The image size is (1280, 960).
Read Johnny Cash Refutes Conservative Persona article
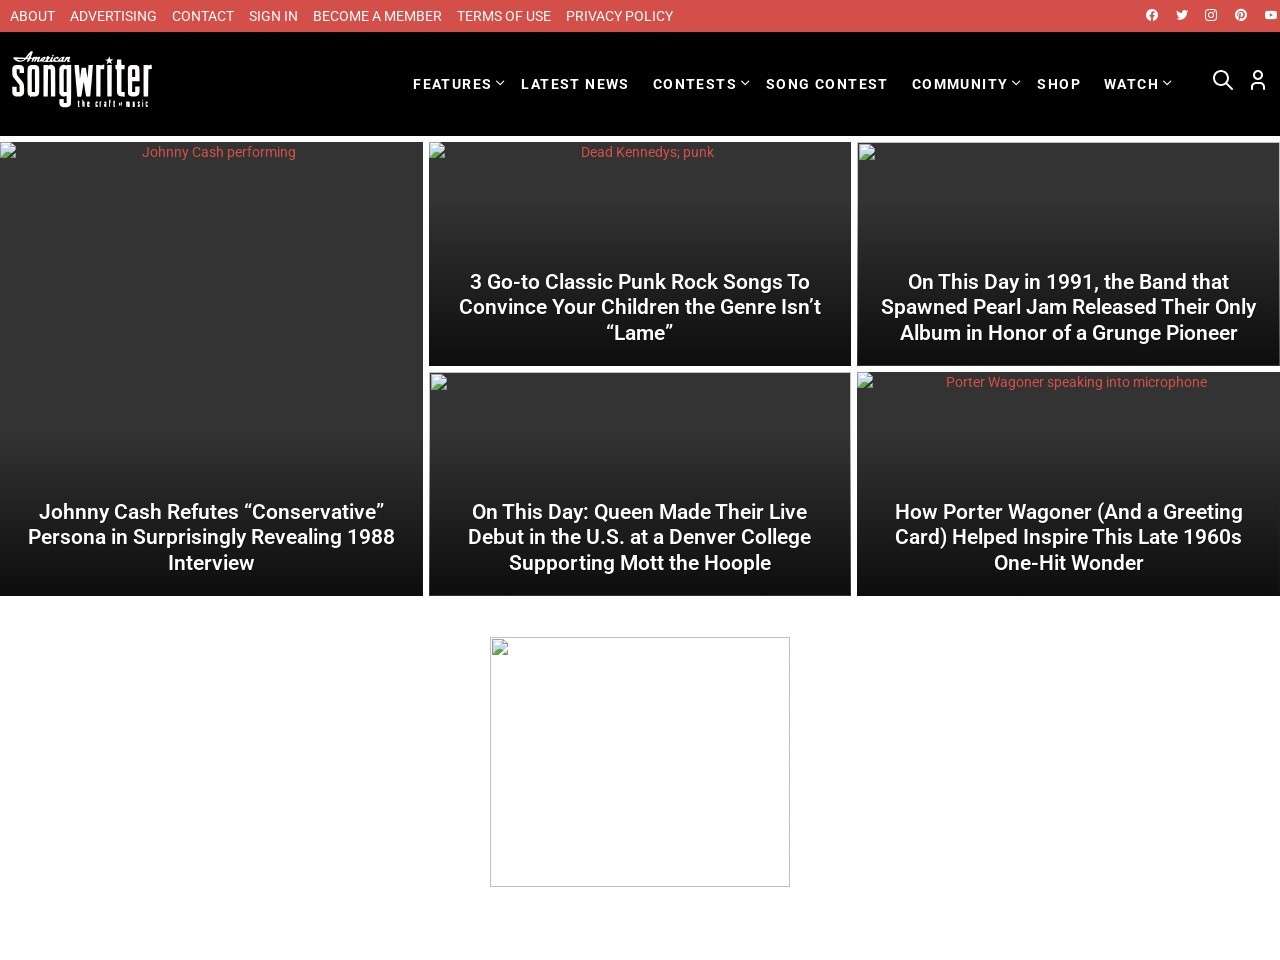point(211,537)
